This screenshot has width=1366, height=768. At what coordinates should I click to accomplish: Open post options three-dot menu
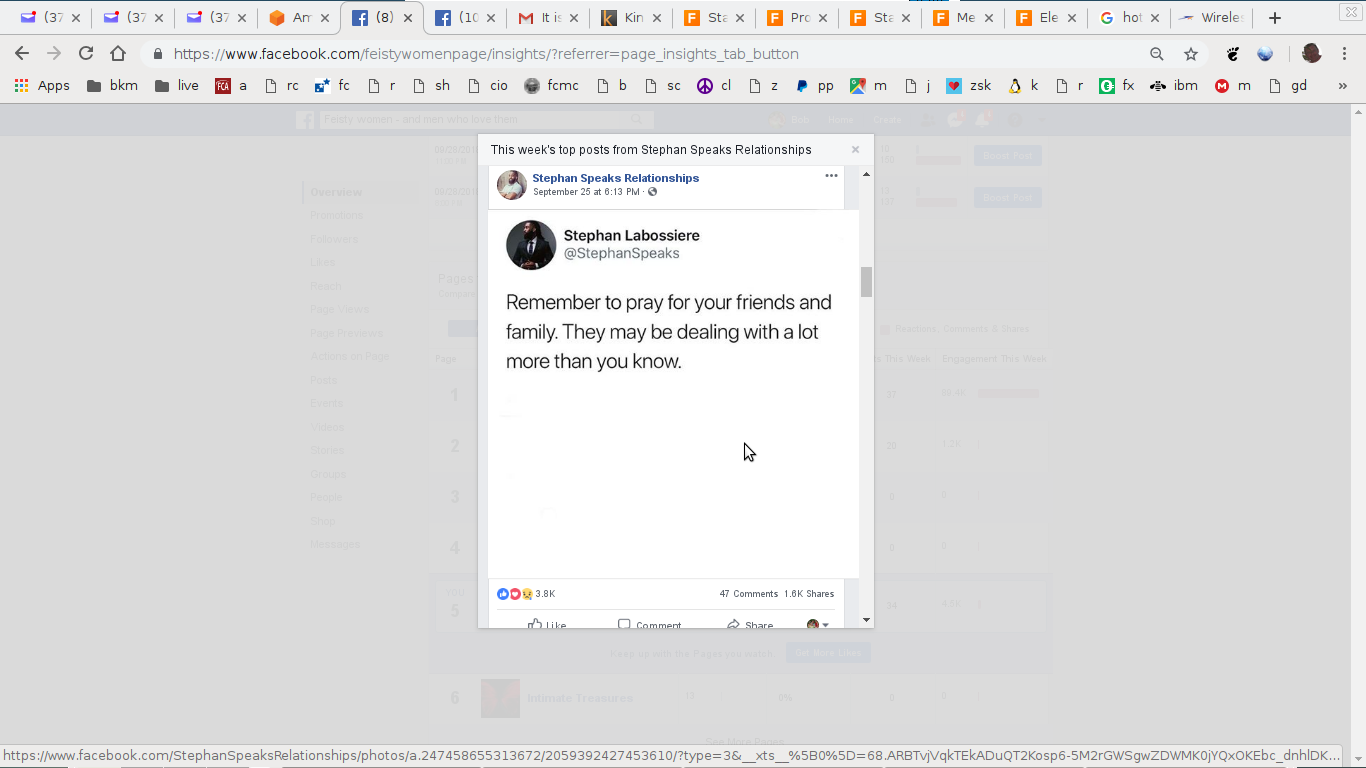point(831,175)
